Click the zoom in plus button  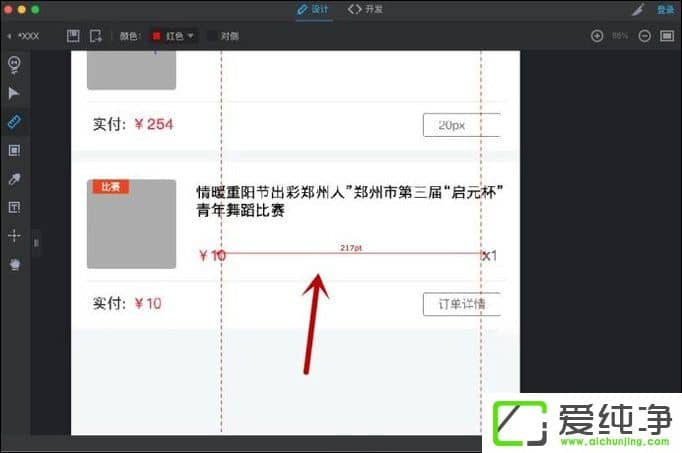click(597, 36)
